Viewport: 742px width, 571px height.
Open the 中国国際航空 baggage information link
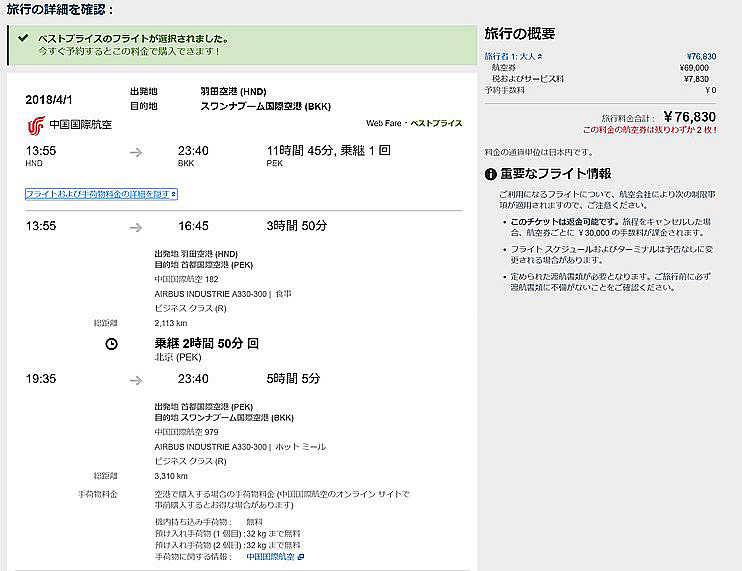[271, 557]
